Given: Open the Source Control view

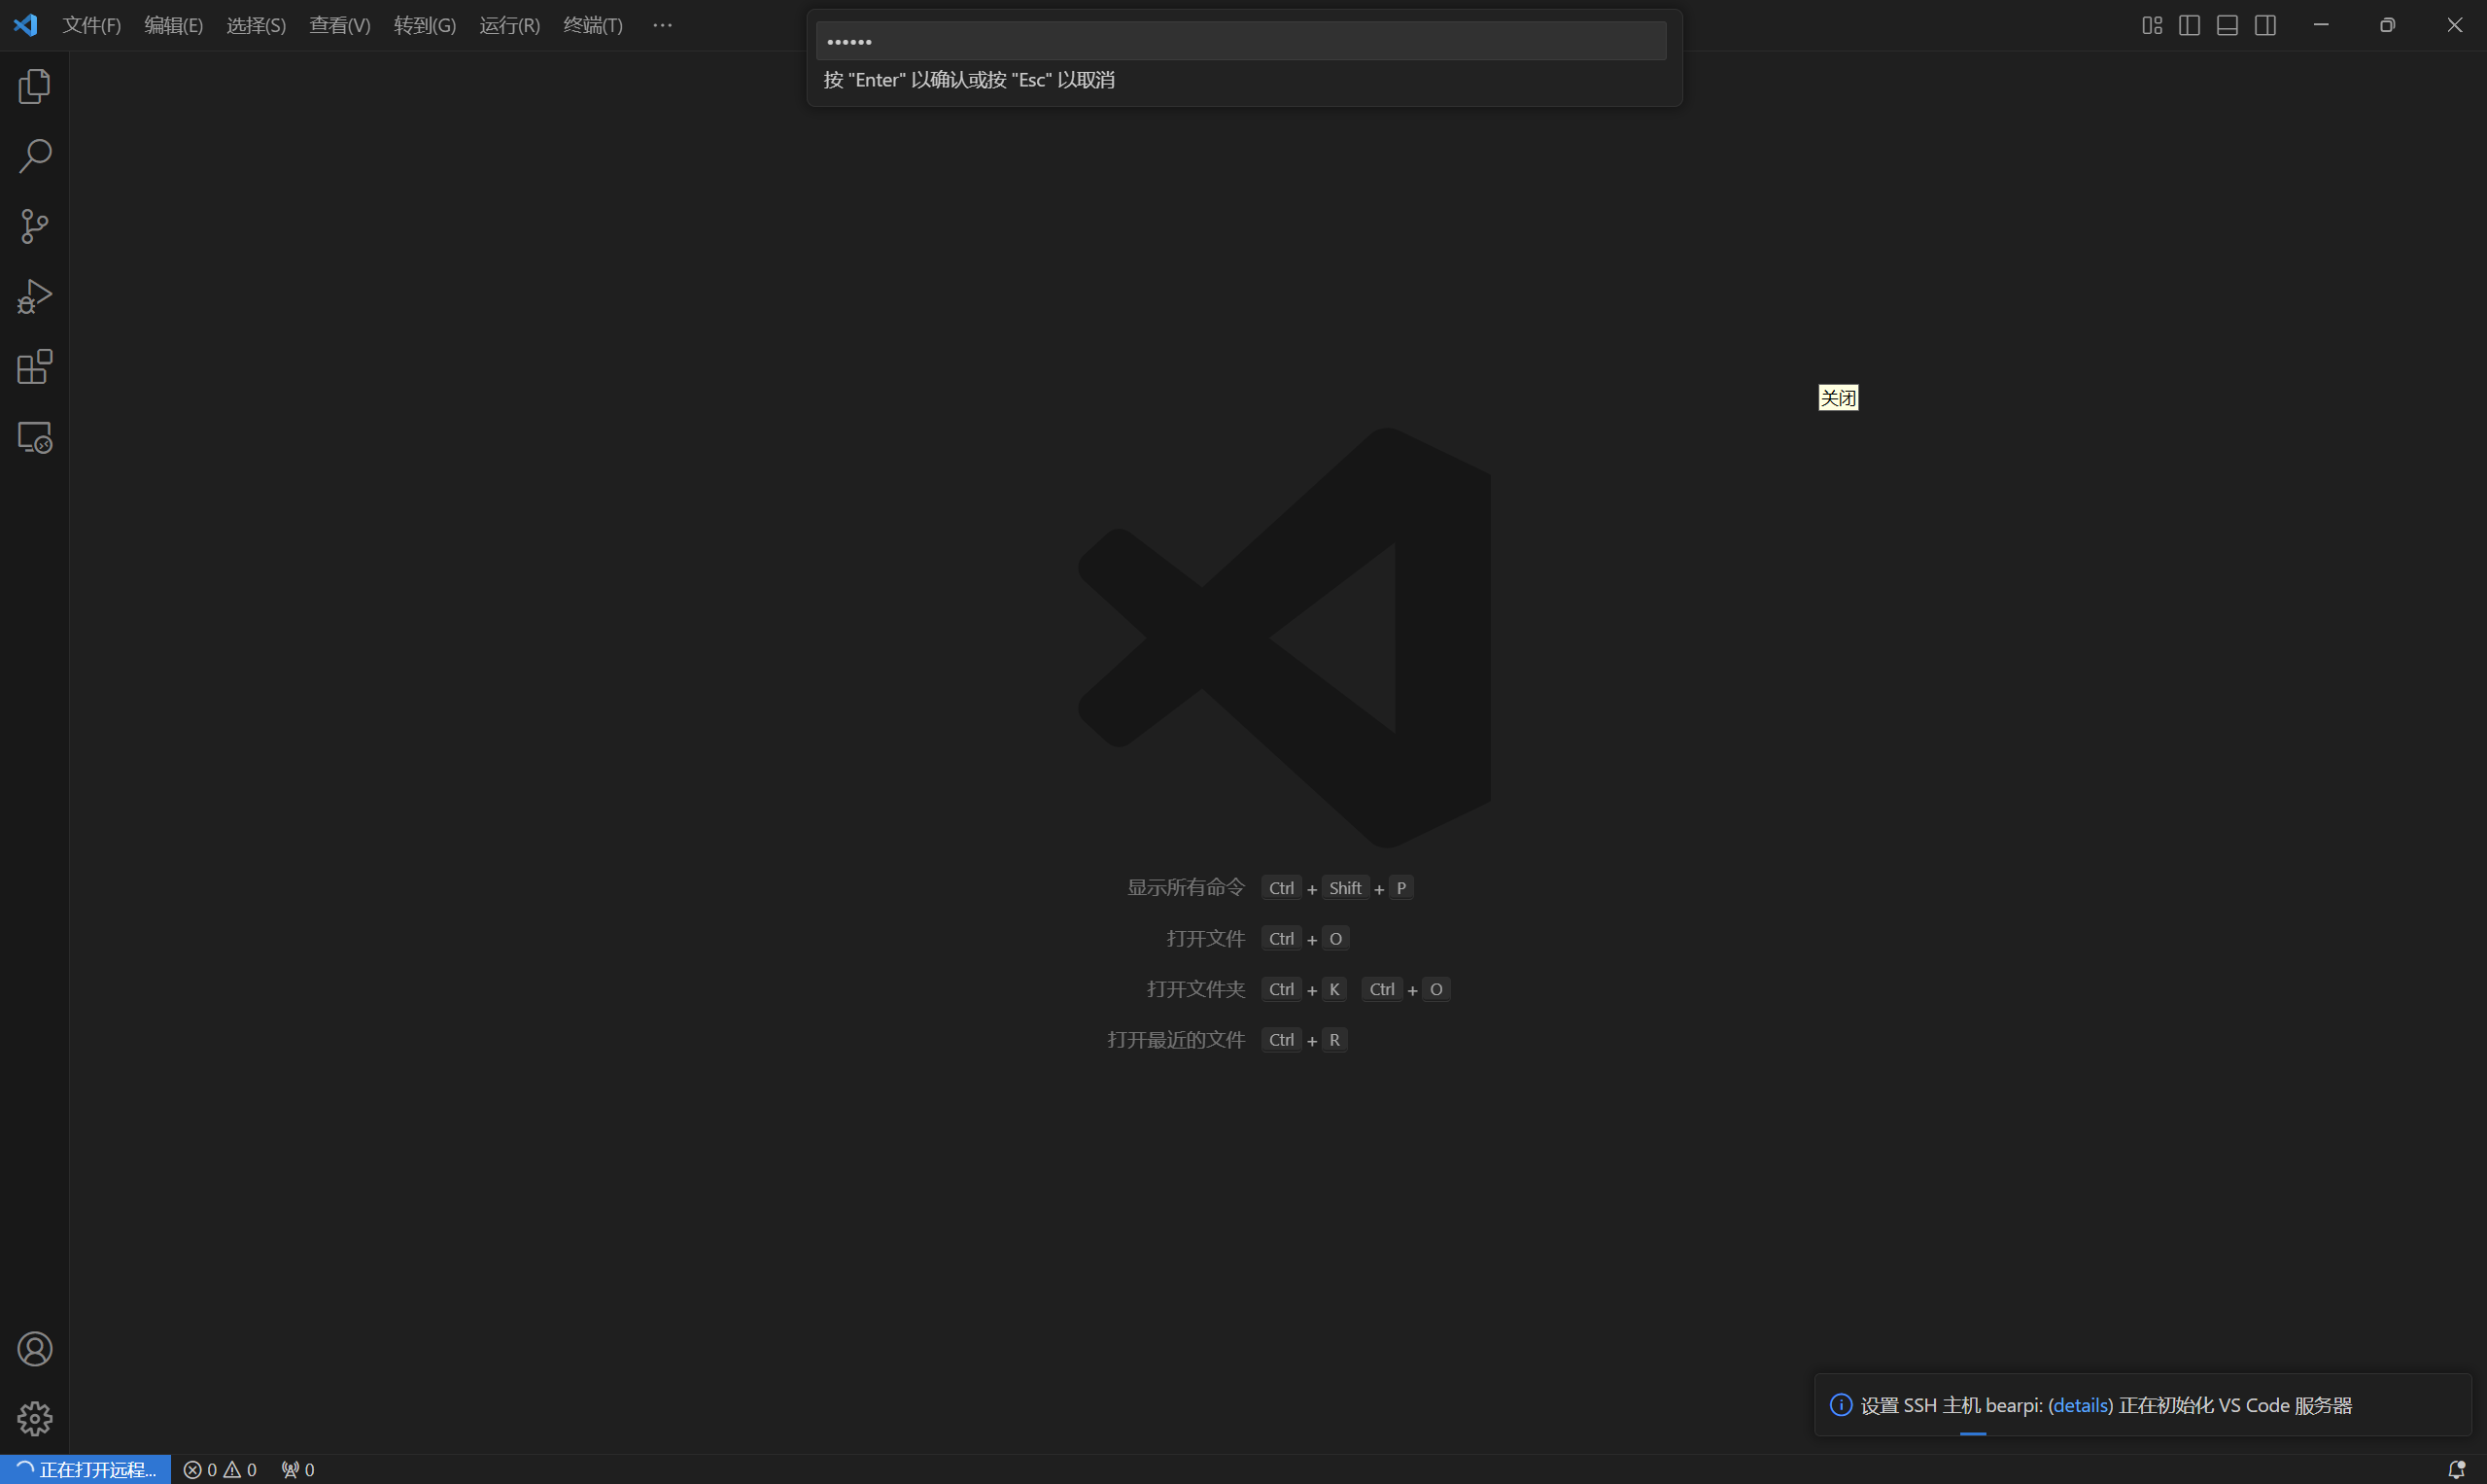Looking at the screenshot, I should coord(34,226).
